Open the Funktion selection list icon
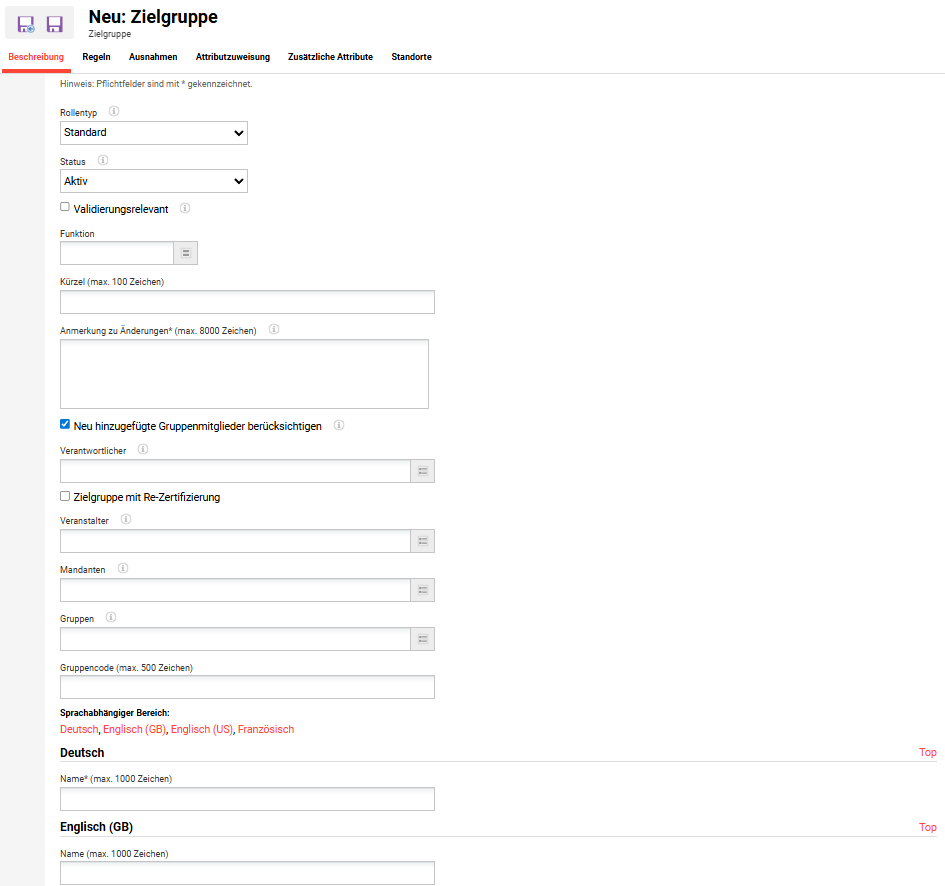The image size is (945, 886). click(x=186, y=253)
